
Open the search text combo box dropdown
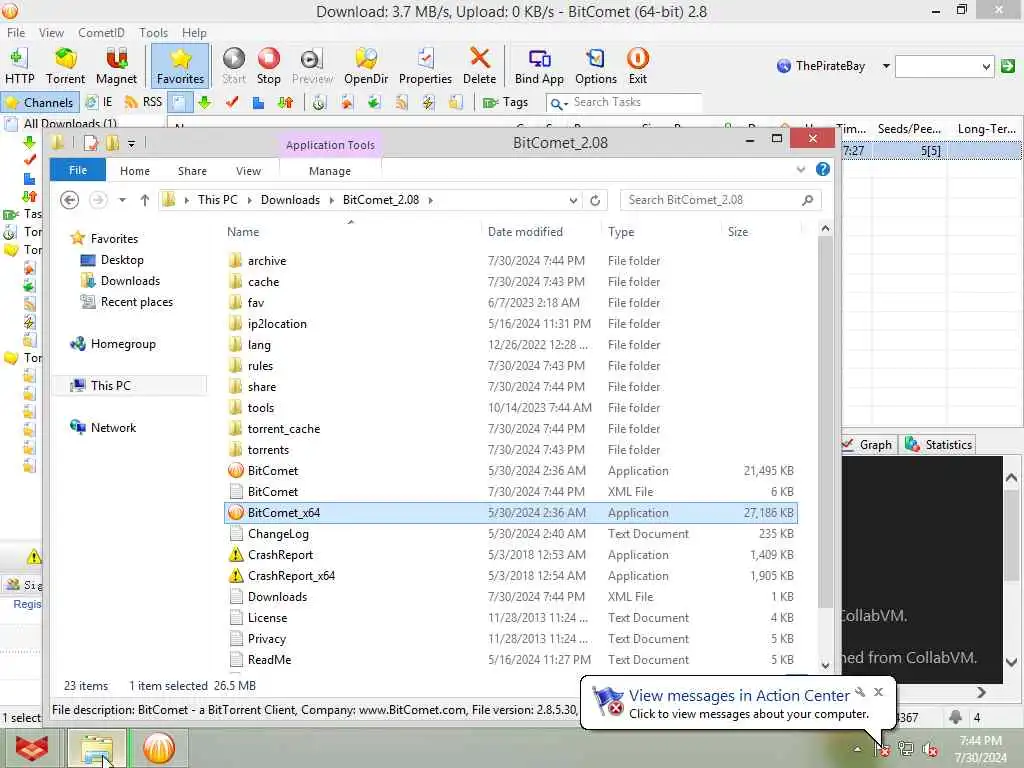[x=986, y=66]
